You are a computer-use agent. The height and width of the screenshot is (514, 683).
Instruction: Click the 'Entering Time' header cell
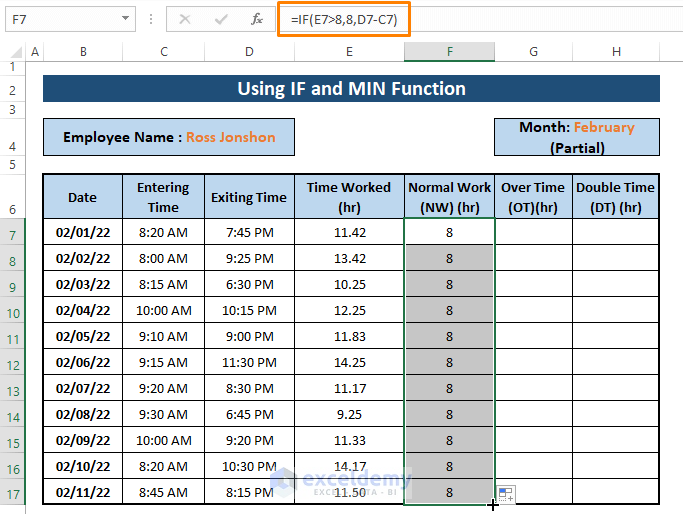(163, 197)
